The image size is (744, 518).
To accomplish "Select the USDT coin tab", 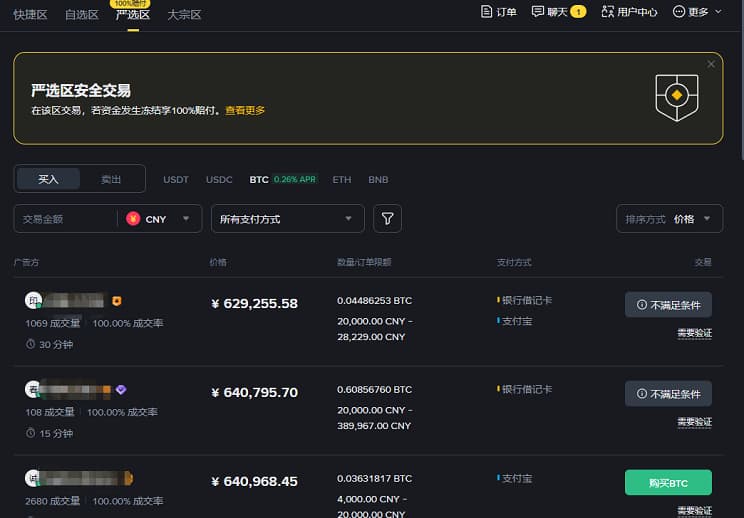I will pos(176,180).
